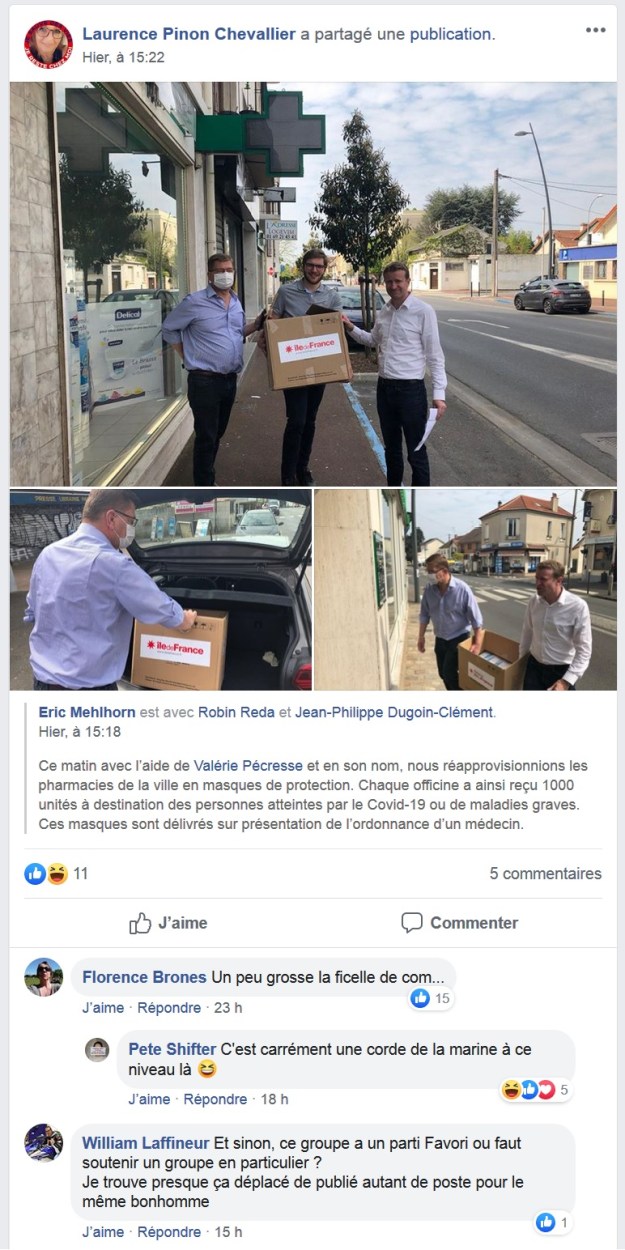The height and width of the screenshot is (1250, 625).
Task: View the 15 likes on Florence's comment
Action: [431, 998]
